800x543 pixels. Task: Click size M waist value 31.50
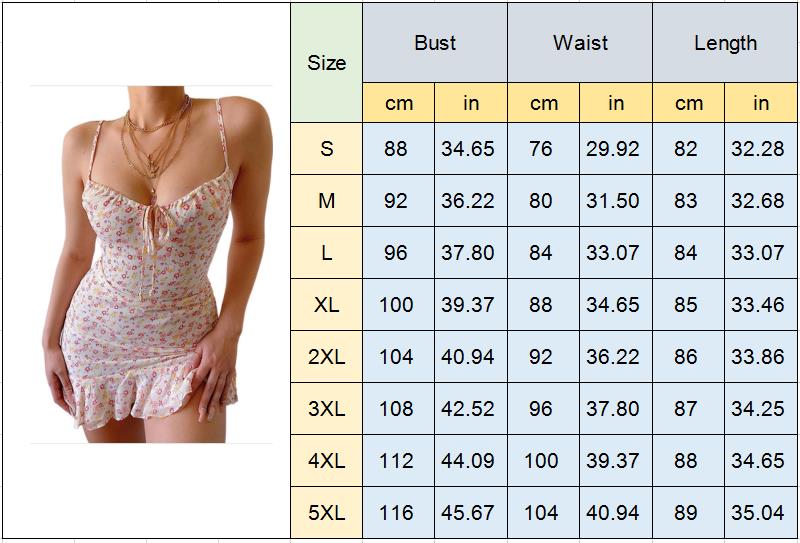(x=615, y=201)
